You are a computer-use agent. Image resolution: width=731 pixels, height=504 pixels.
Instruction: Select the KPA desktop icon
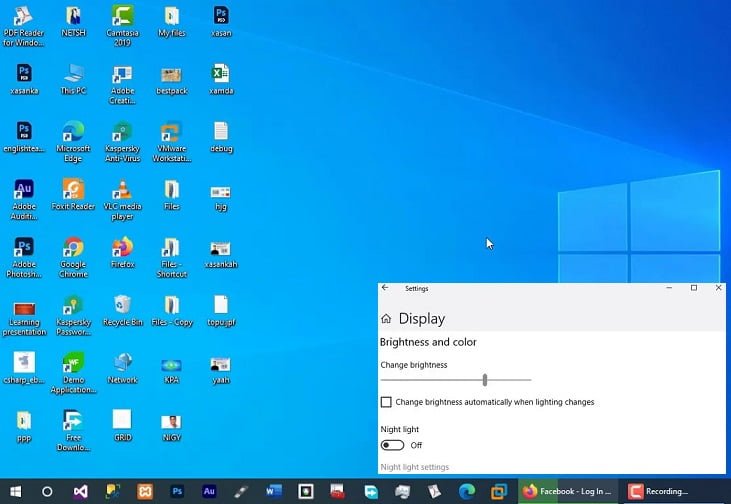pos(172,369)
